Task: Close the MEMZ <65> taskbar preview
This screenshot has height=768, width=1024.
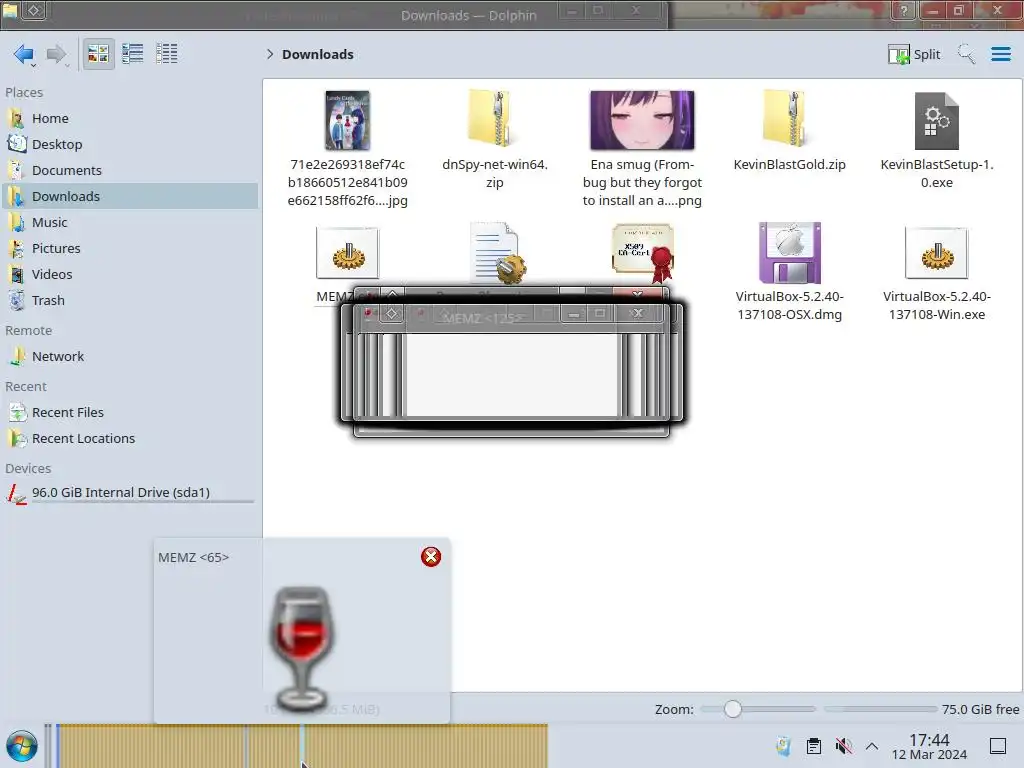Action: tap(431, 557)
